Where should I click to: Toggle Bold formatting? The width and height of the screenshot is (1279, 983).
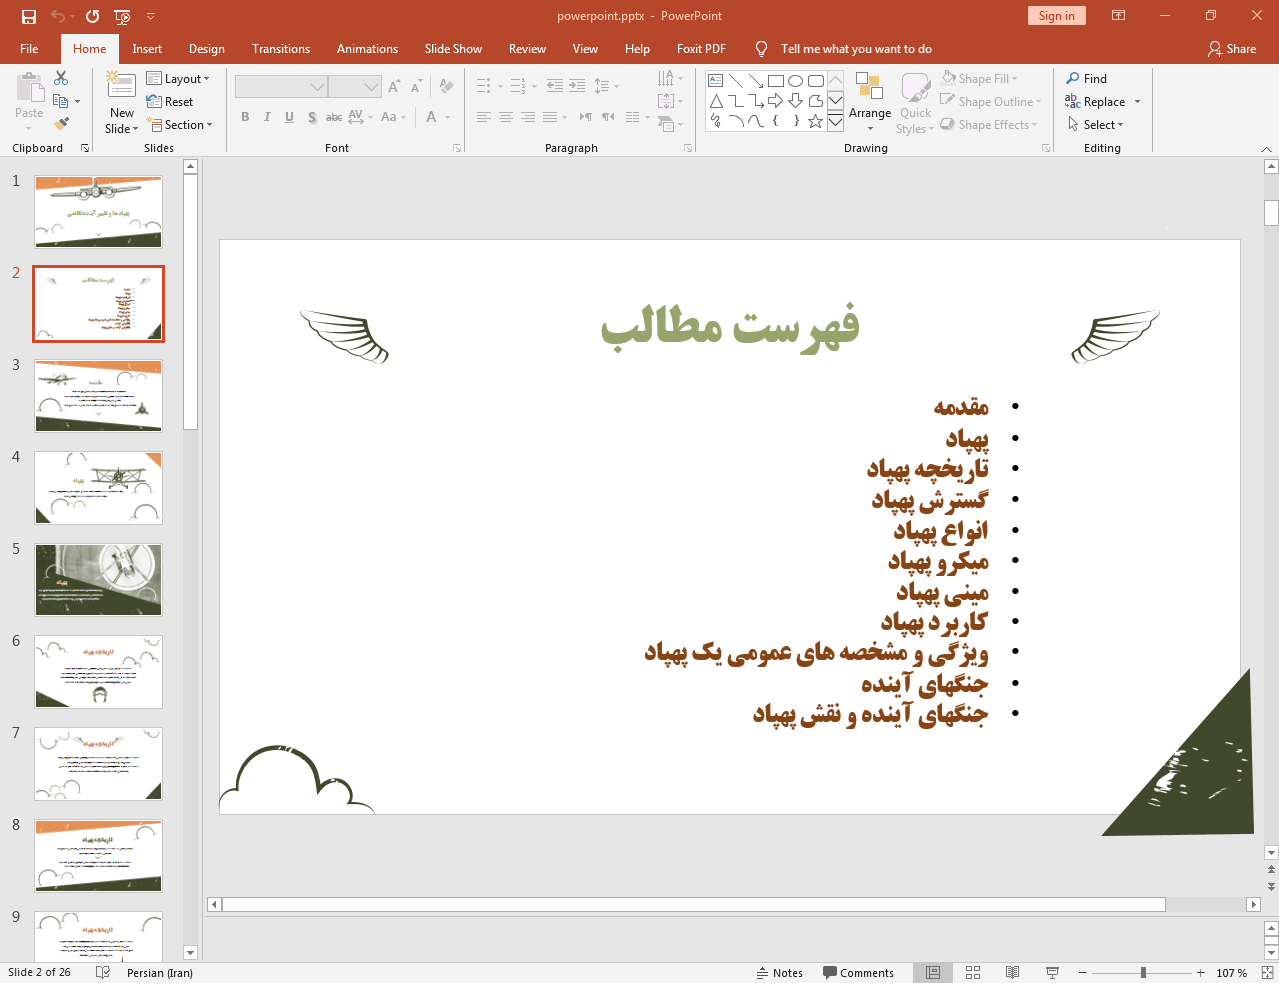tap(245, 117)
